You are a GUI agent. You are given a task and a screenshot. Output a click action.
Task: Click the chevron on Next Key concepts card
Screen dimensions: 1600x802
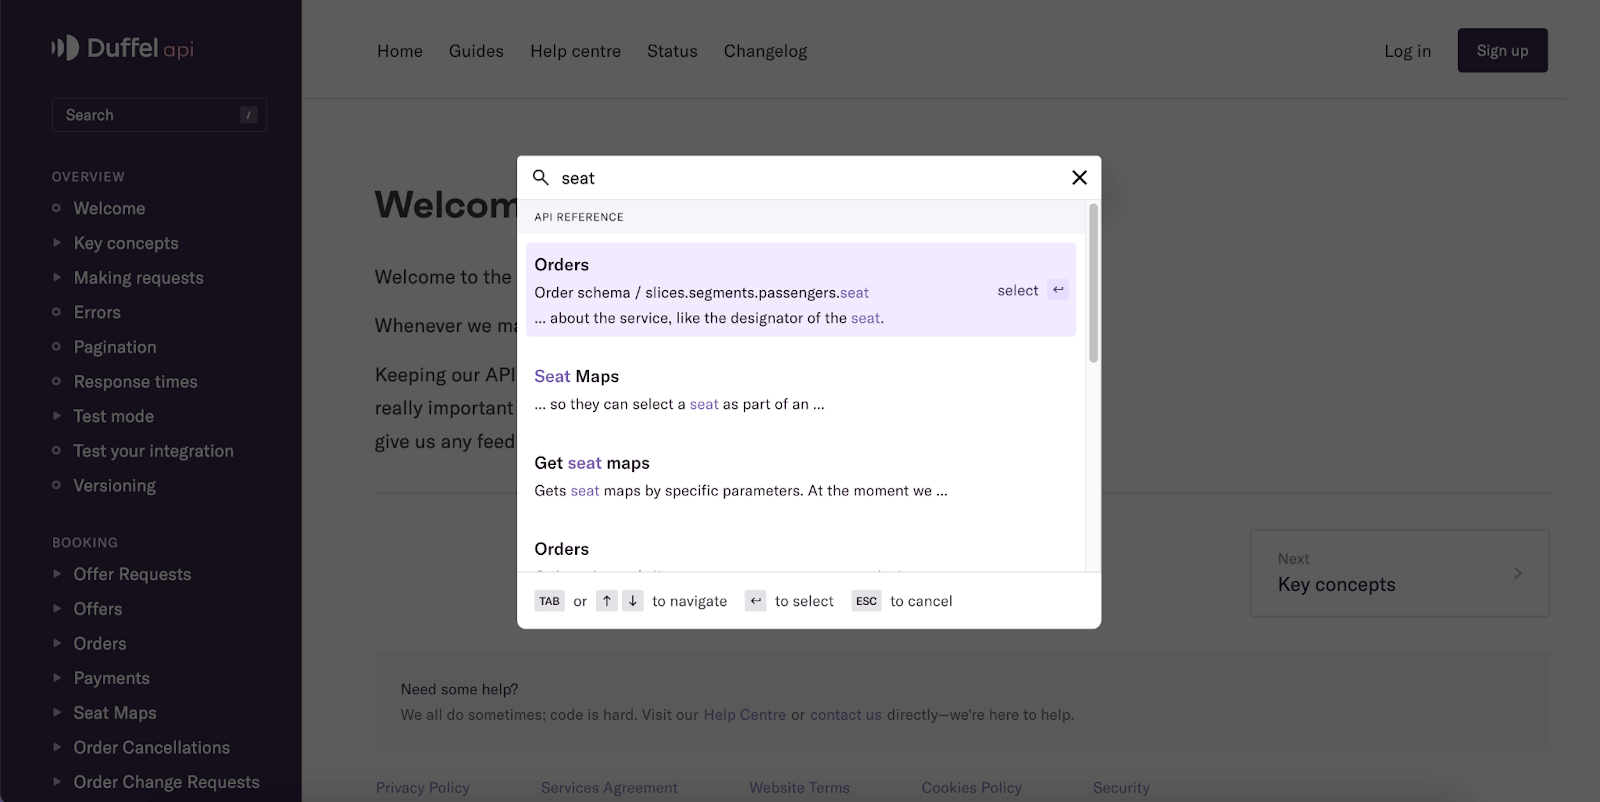pyautogui.click(x=1517, y=573)
